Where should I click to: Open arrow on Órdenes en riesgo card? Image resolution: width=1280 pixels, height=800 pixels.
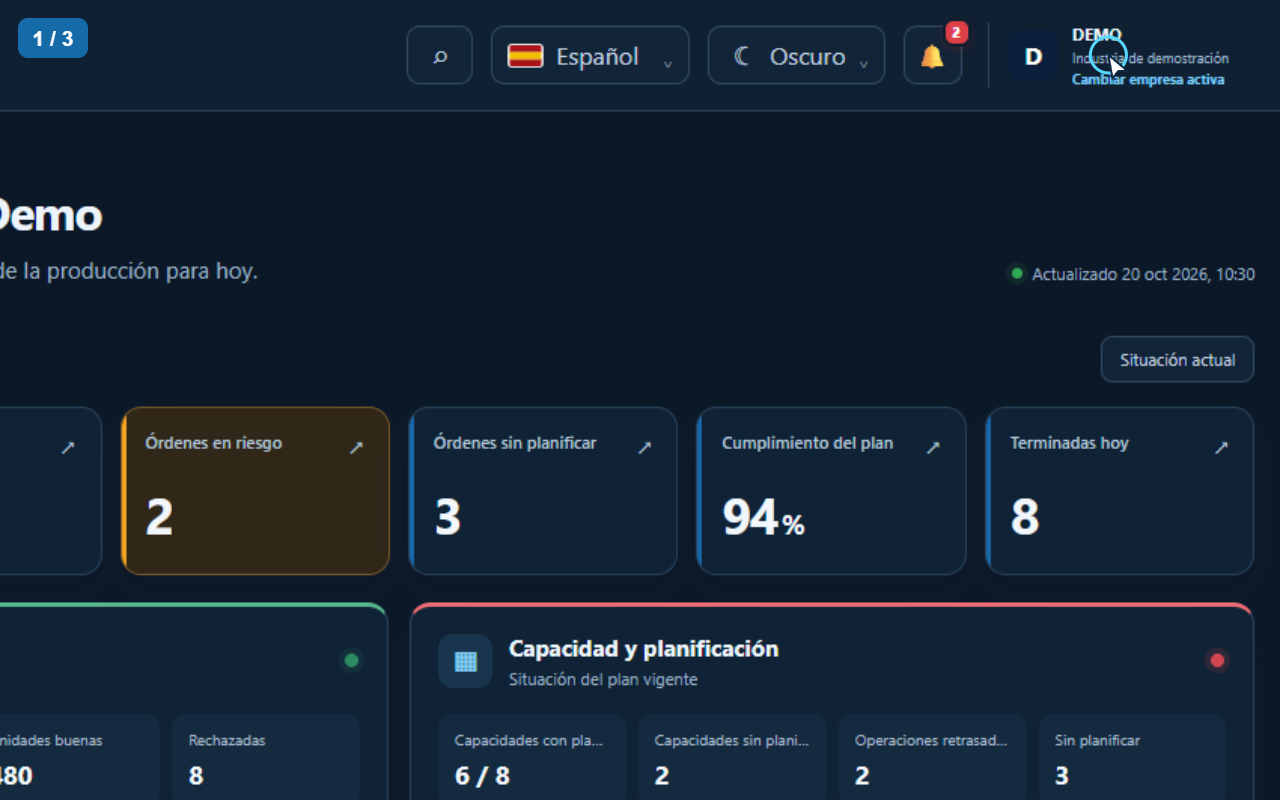[356, 448]
